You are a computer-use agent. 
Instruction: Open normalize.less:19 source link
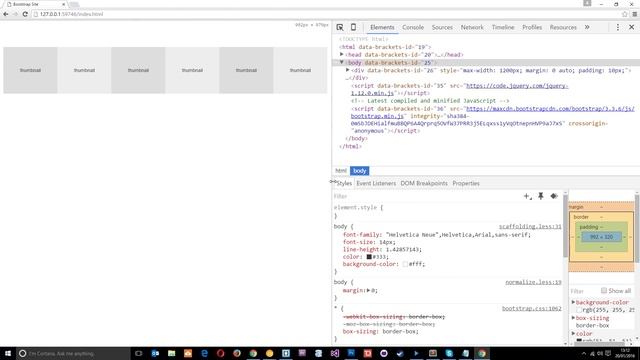(533, 282)
